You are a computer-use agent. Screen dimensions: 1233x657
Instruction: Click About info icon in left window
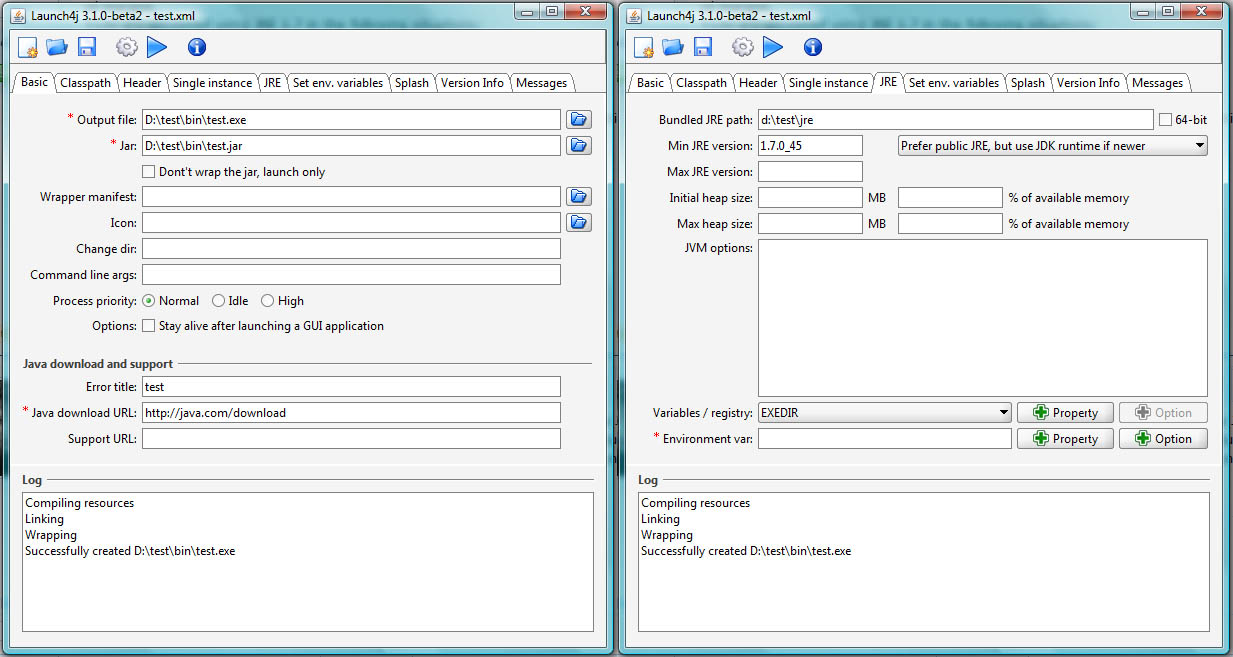click(197, 47)
